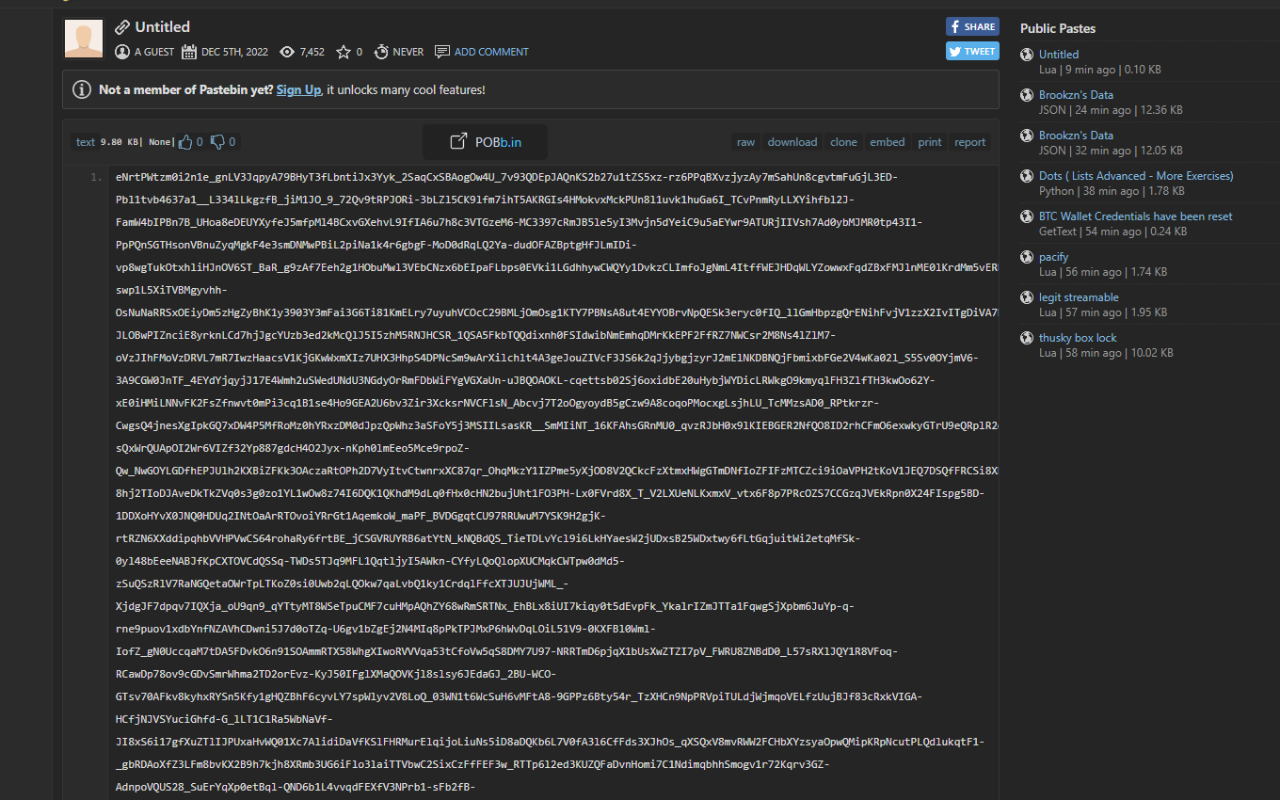View the raw paste text
The height and width of the screenshot is (800, 1280).
pos(745,142)
